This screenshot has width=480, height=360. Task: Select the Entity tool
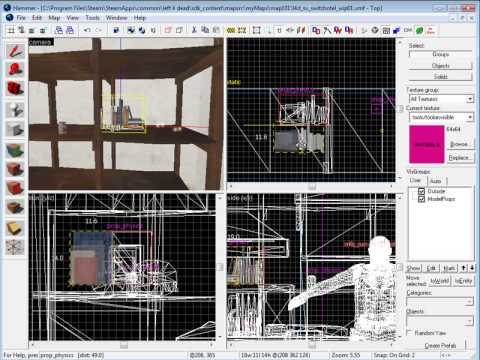(15, 110)
